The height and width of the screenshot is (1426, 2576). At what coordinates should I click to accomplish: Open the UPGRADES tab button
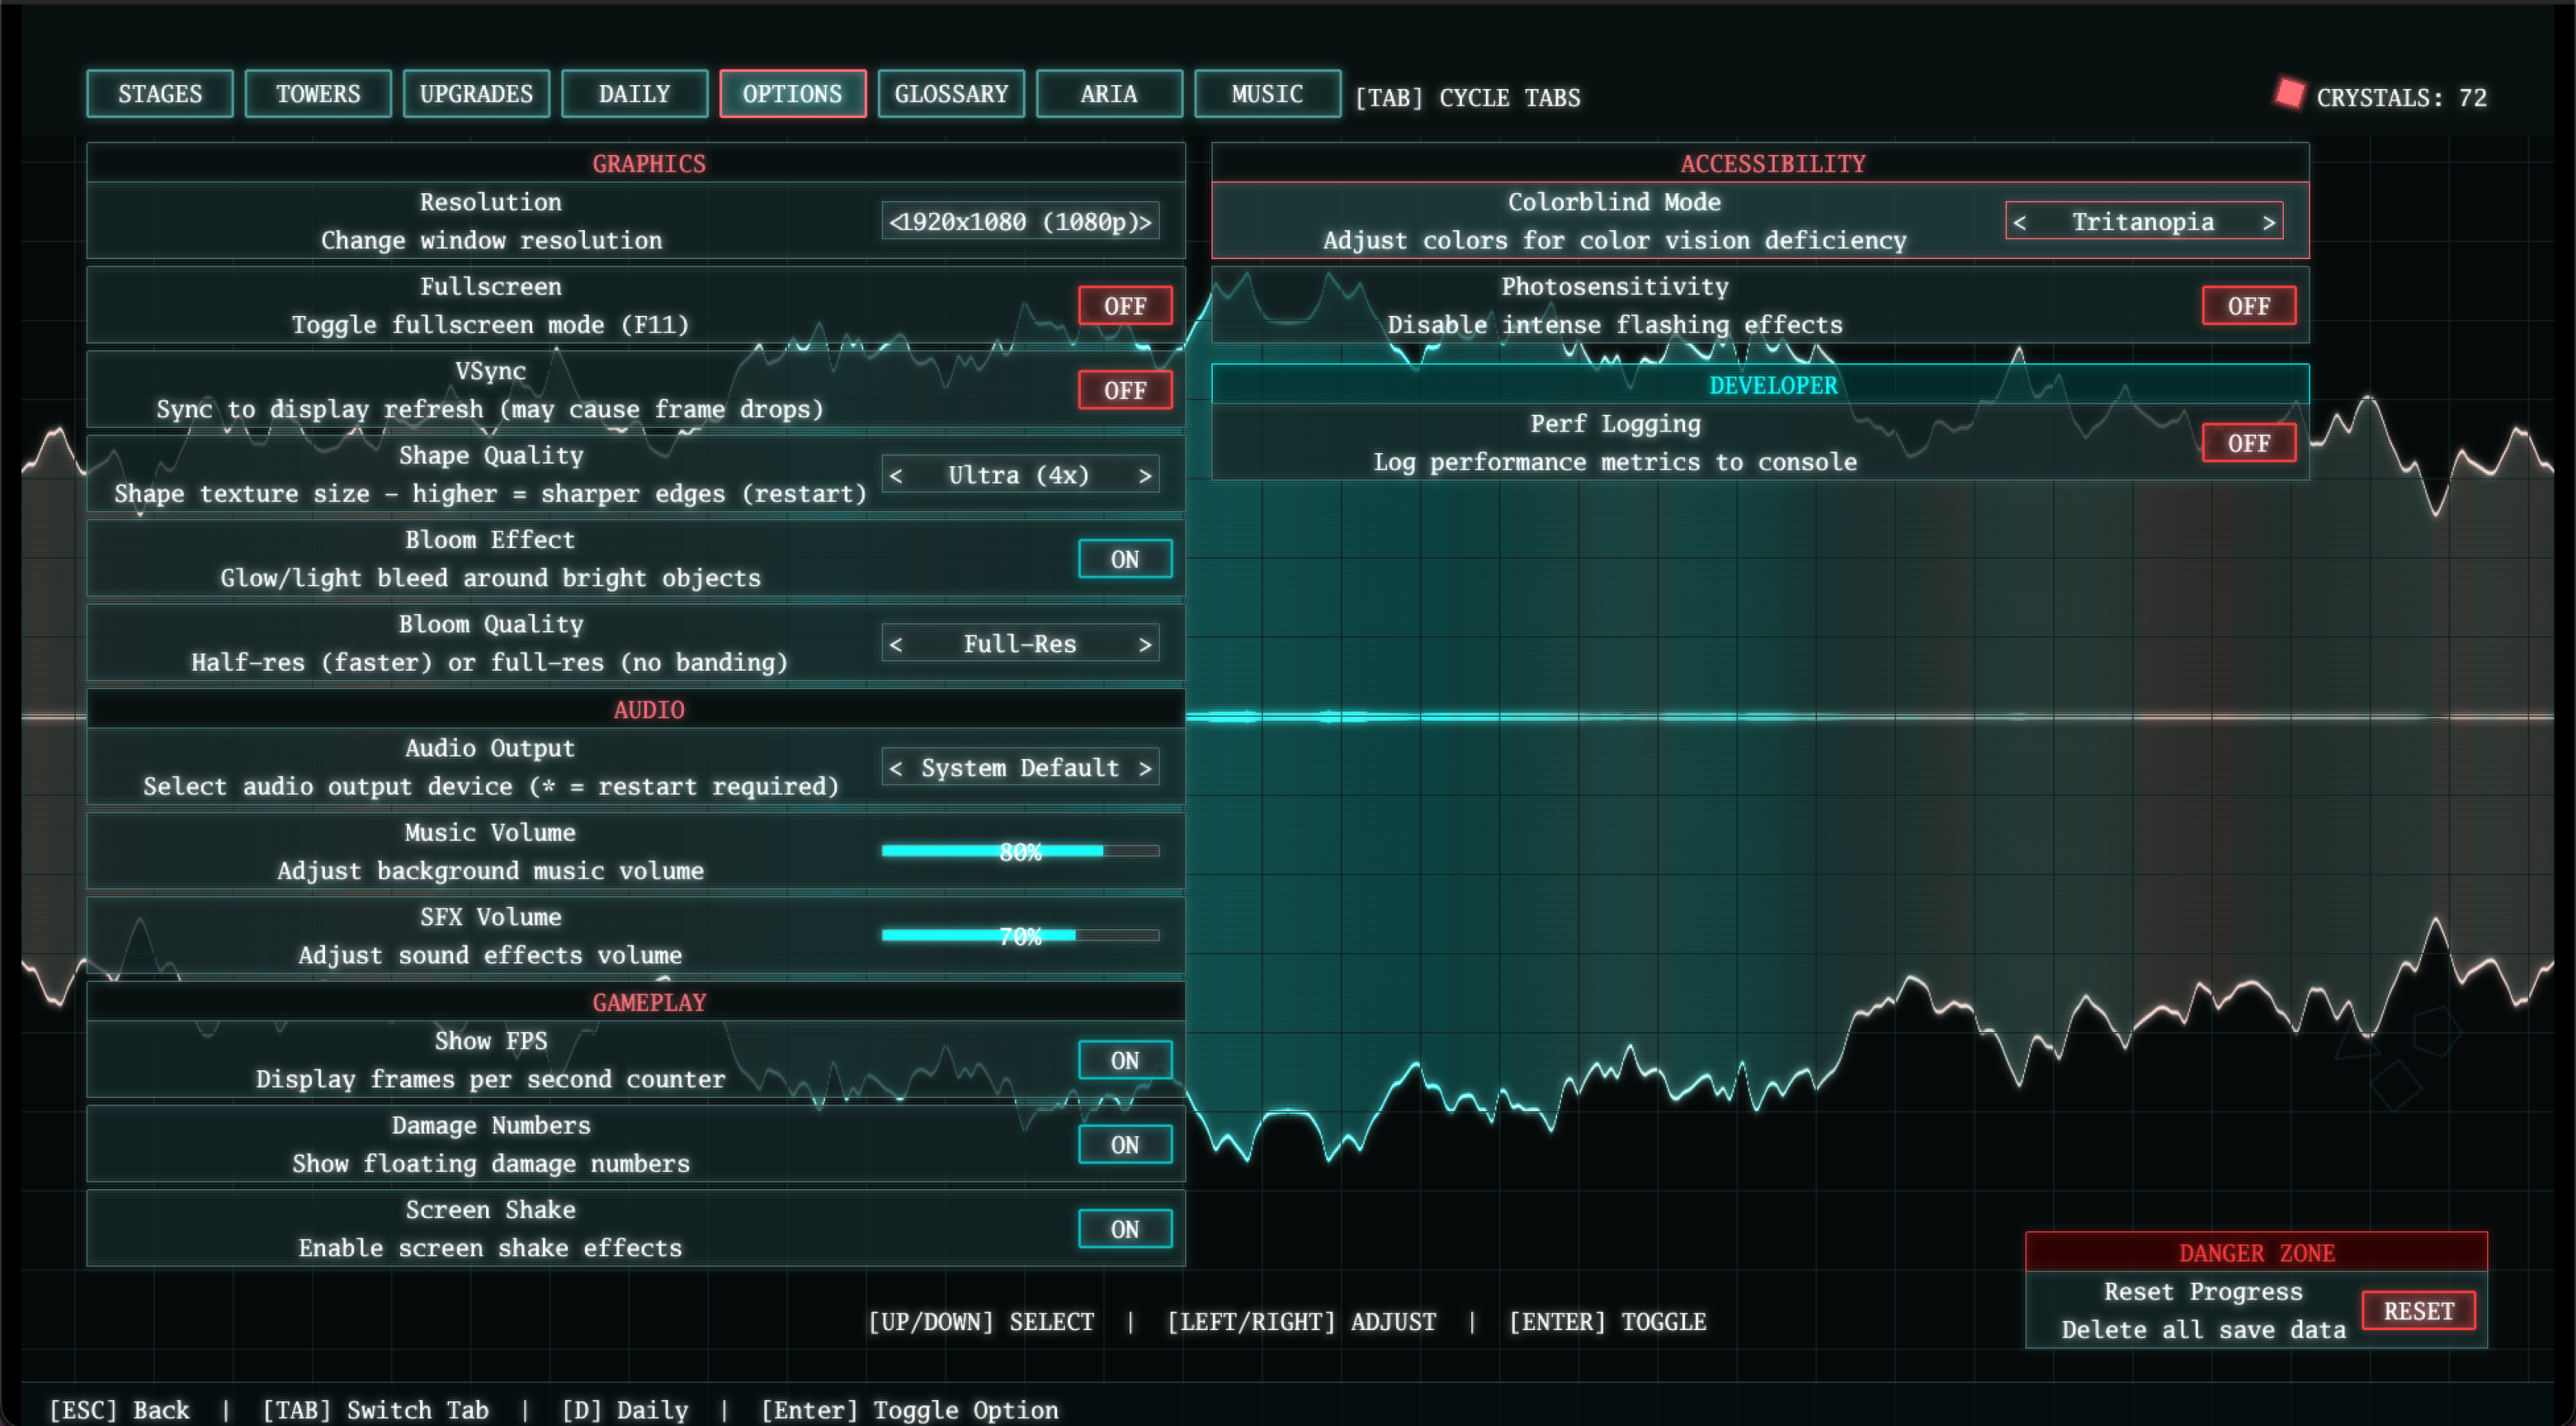476,94
